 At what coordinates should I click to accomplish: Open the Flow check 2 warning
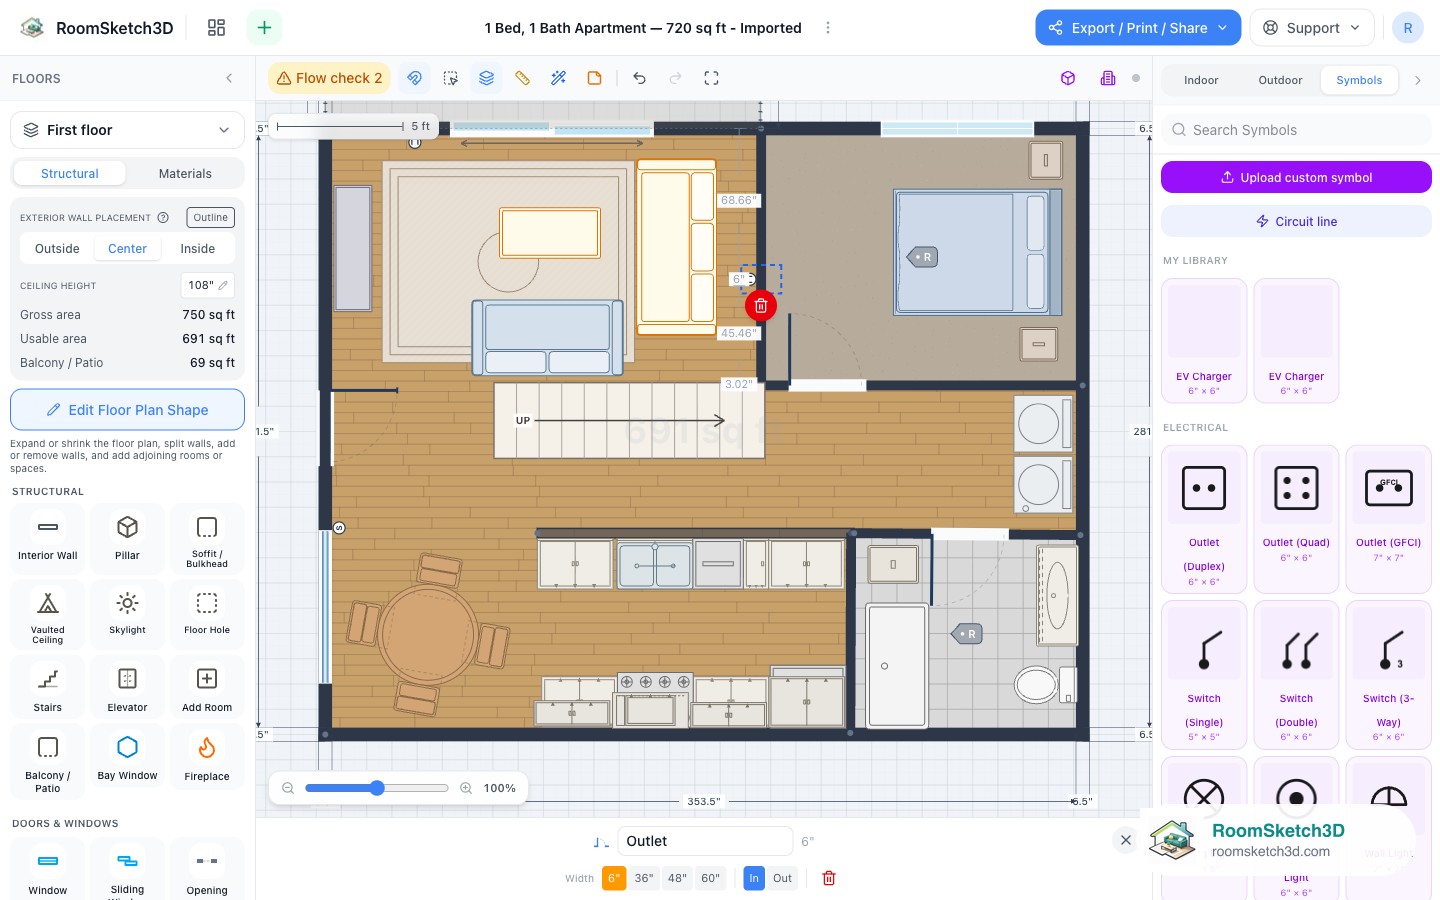(329, 78)
